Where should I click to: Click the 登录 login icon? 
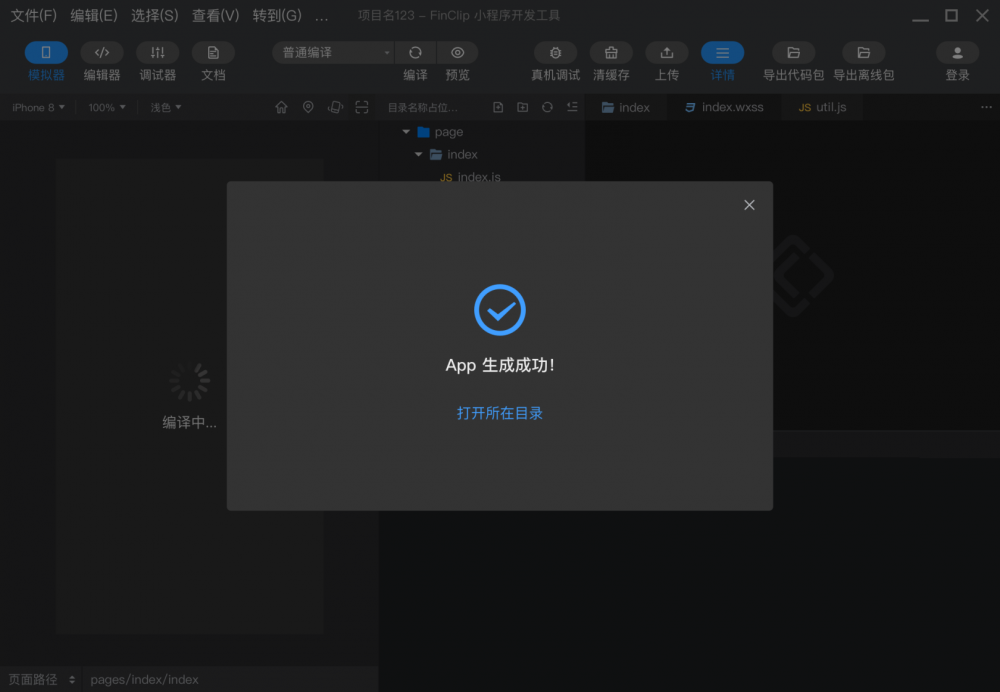pyautogui.click(x=957, y=53)
